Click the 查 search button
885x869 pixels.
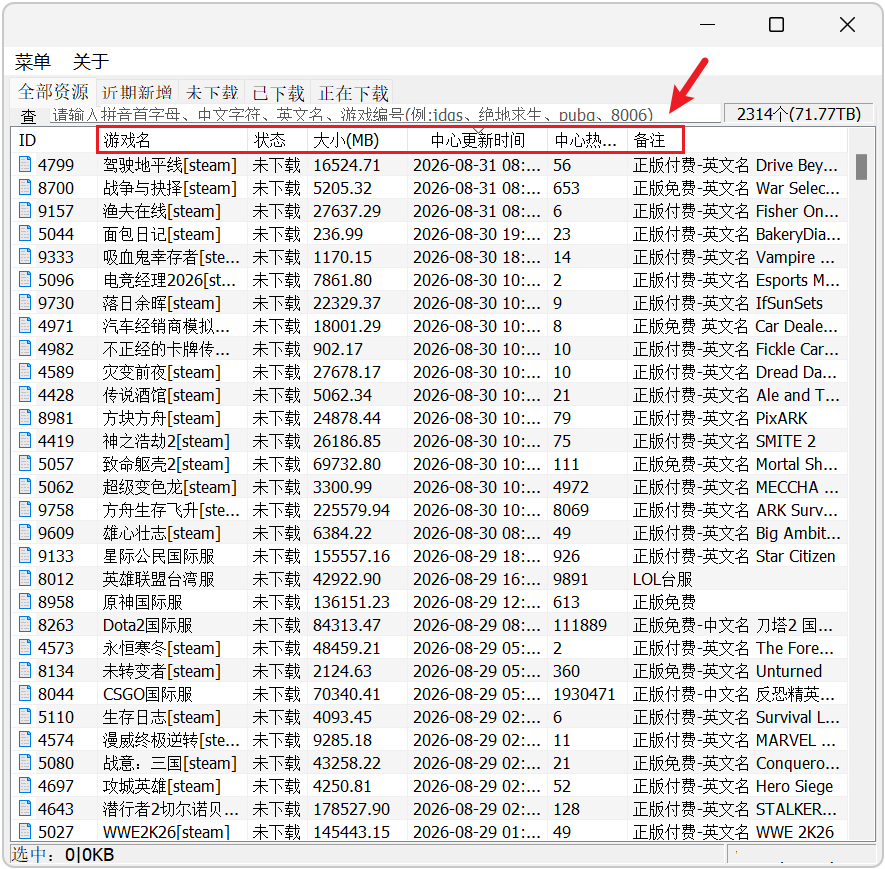[x=28, y=116]
